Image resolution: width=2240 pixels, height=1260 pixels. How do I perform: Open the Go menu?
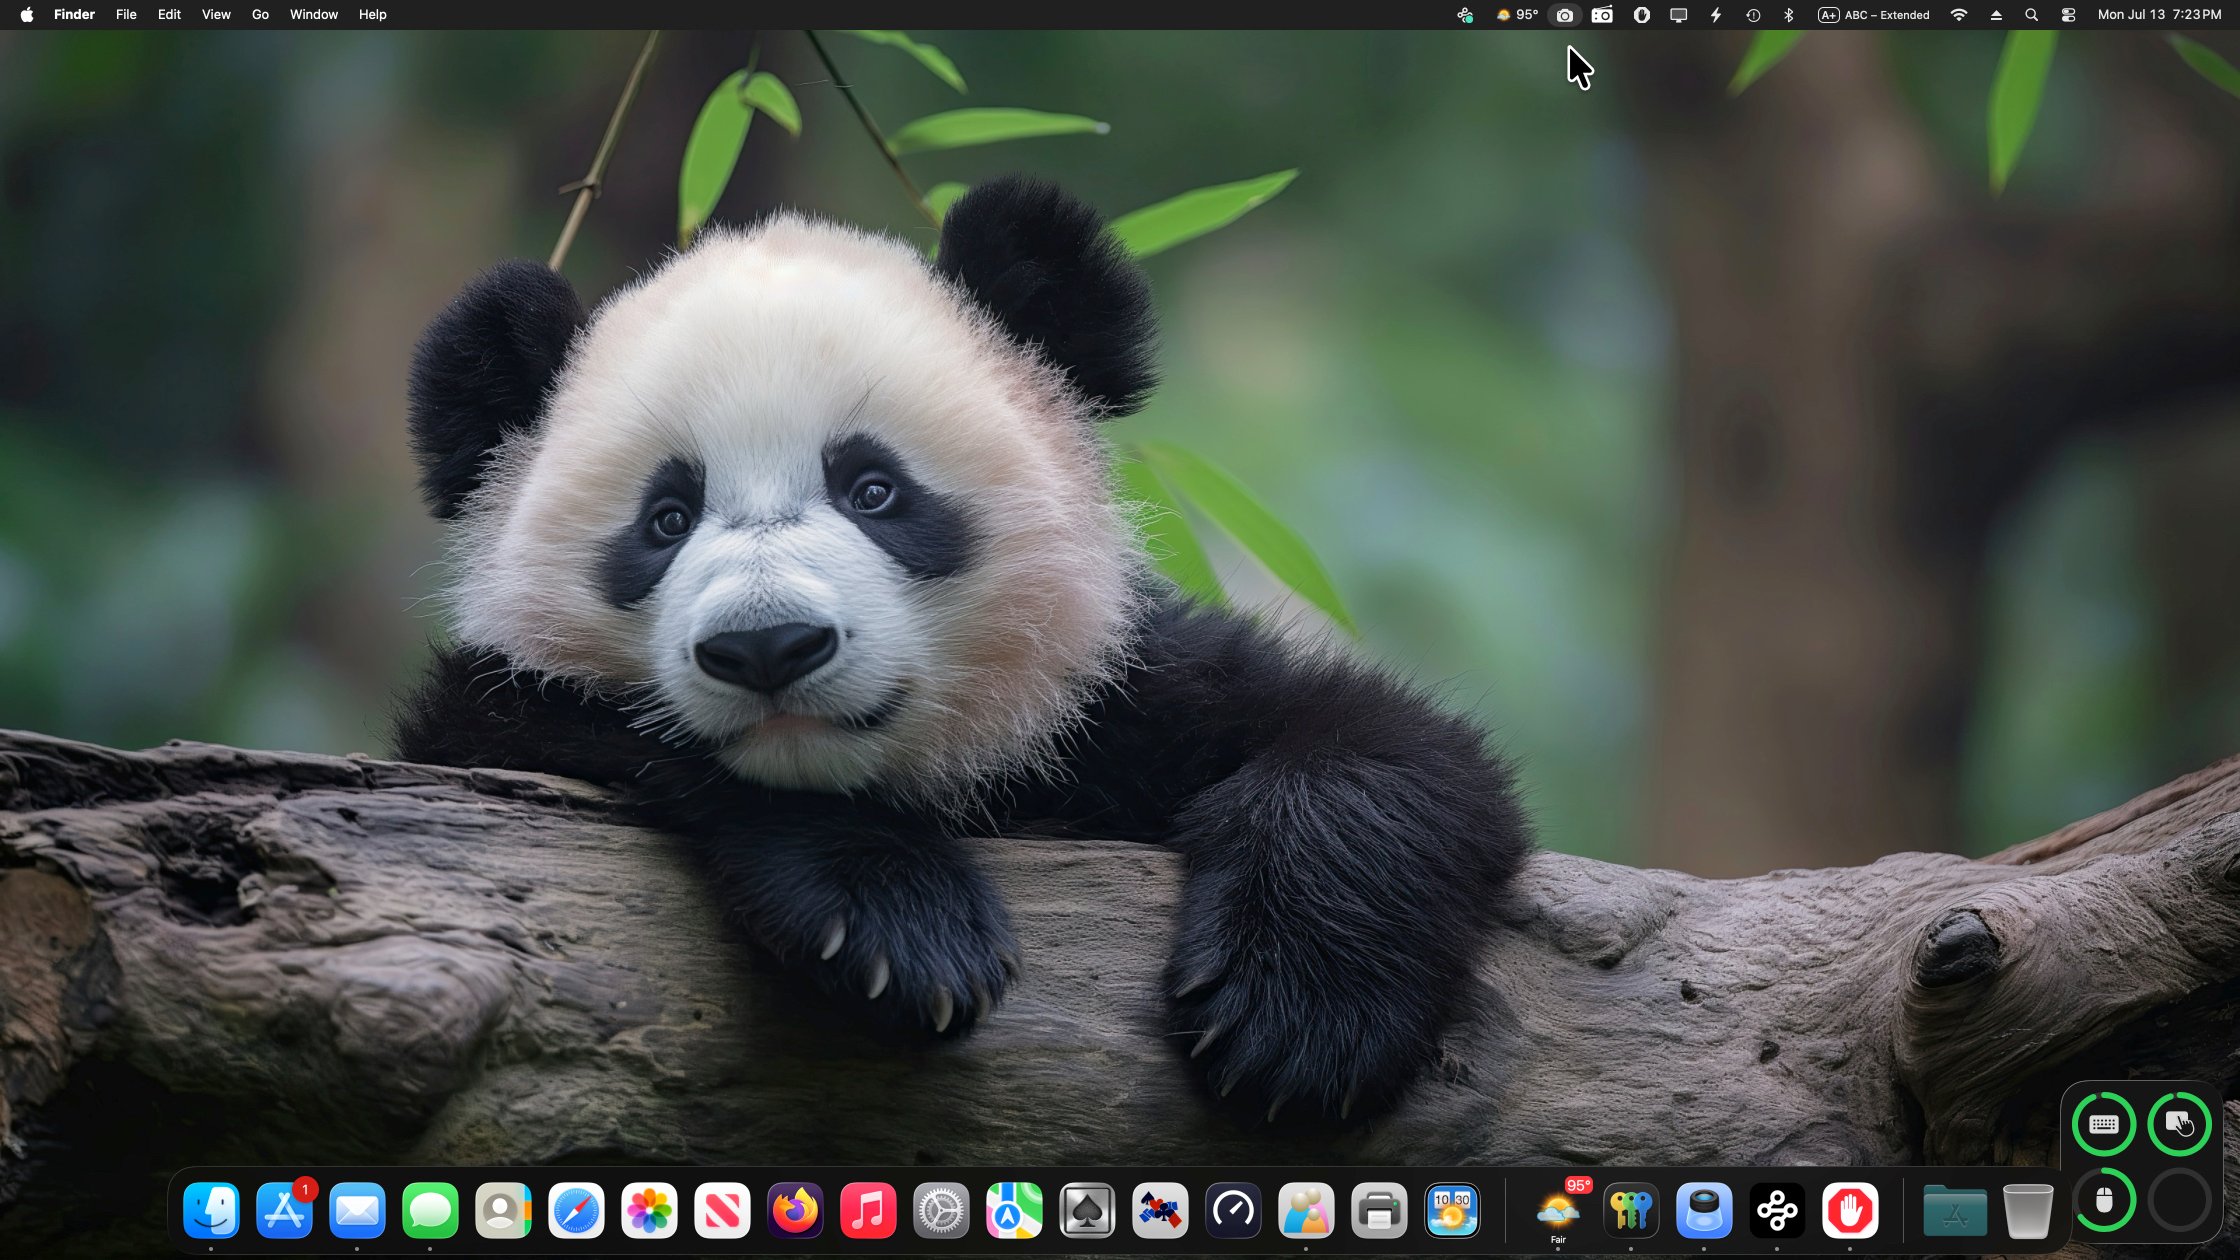[260, 15]
